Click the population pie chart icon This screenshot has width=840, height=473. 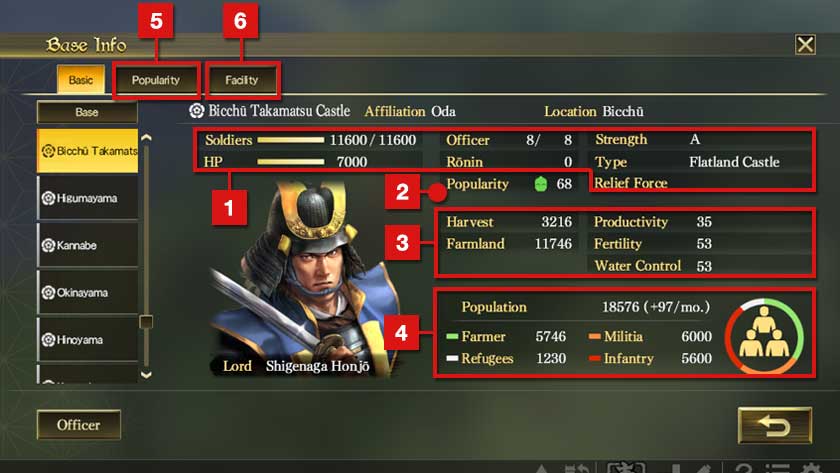[764, 336]
